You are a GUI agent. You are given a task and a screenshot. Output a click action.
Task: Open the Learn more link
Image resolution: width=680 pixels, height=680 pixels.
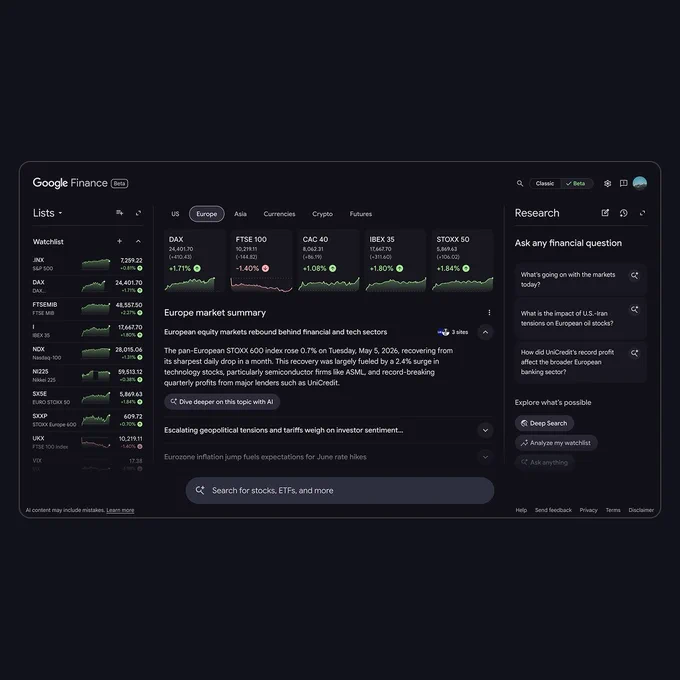(120, 510)
